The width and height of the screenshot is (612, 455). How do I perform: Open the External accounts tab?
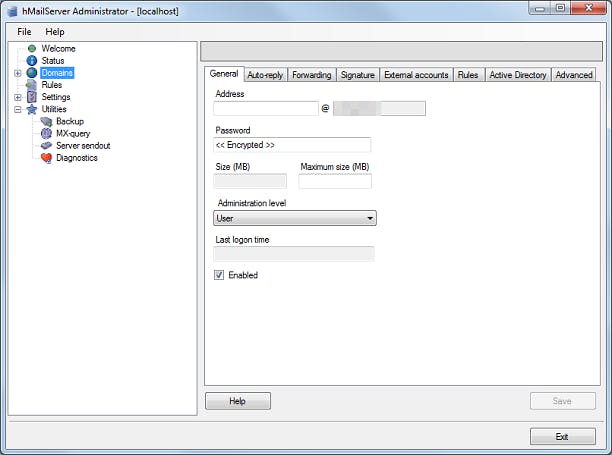click(x=416, y=75)
